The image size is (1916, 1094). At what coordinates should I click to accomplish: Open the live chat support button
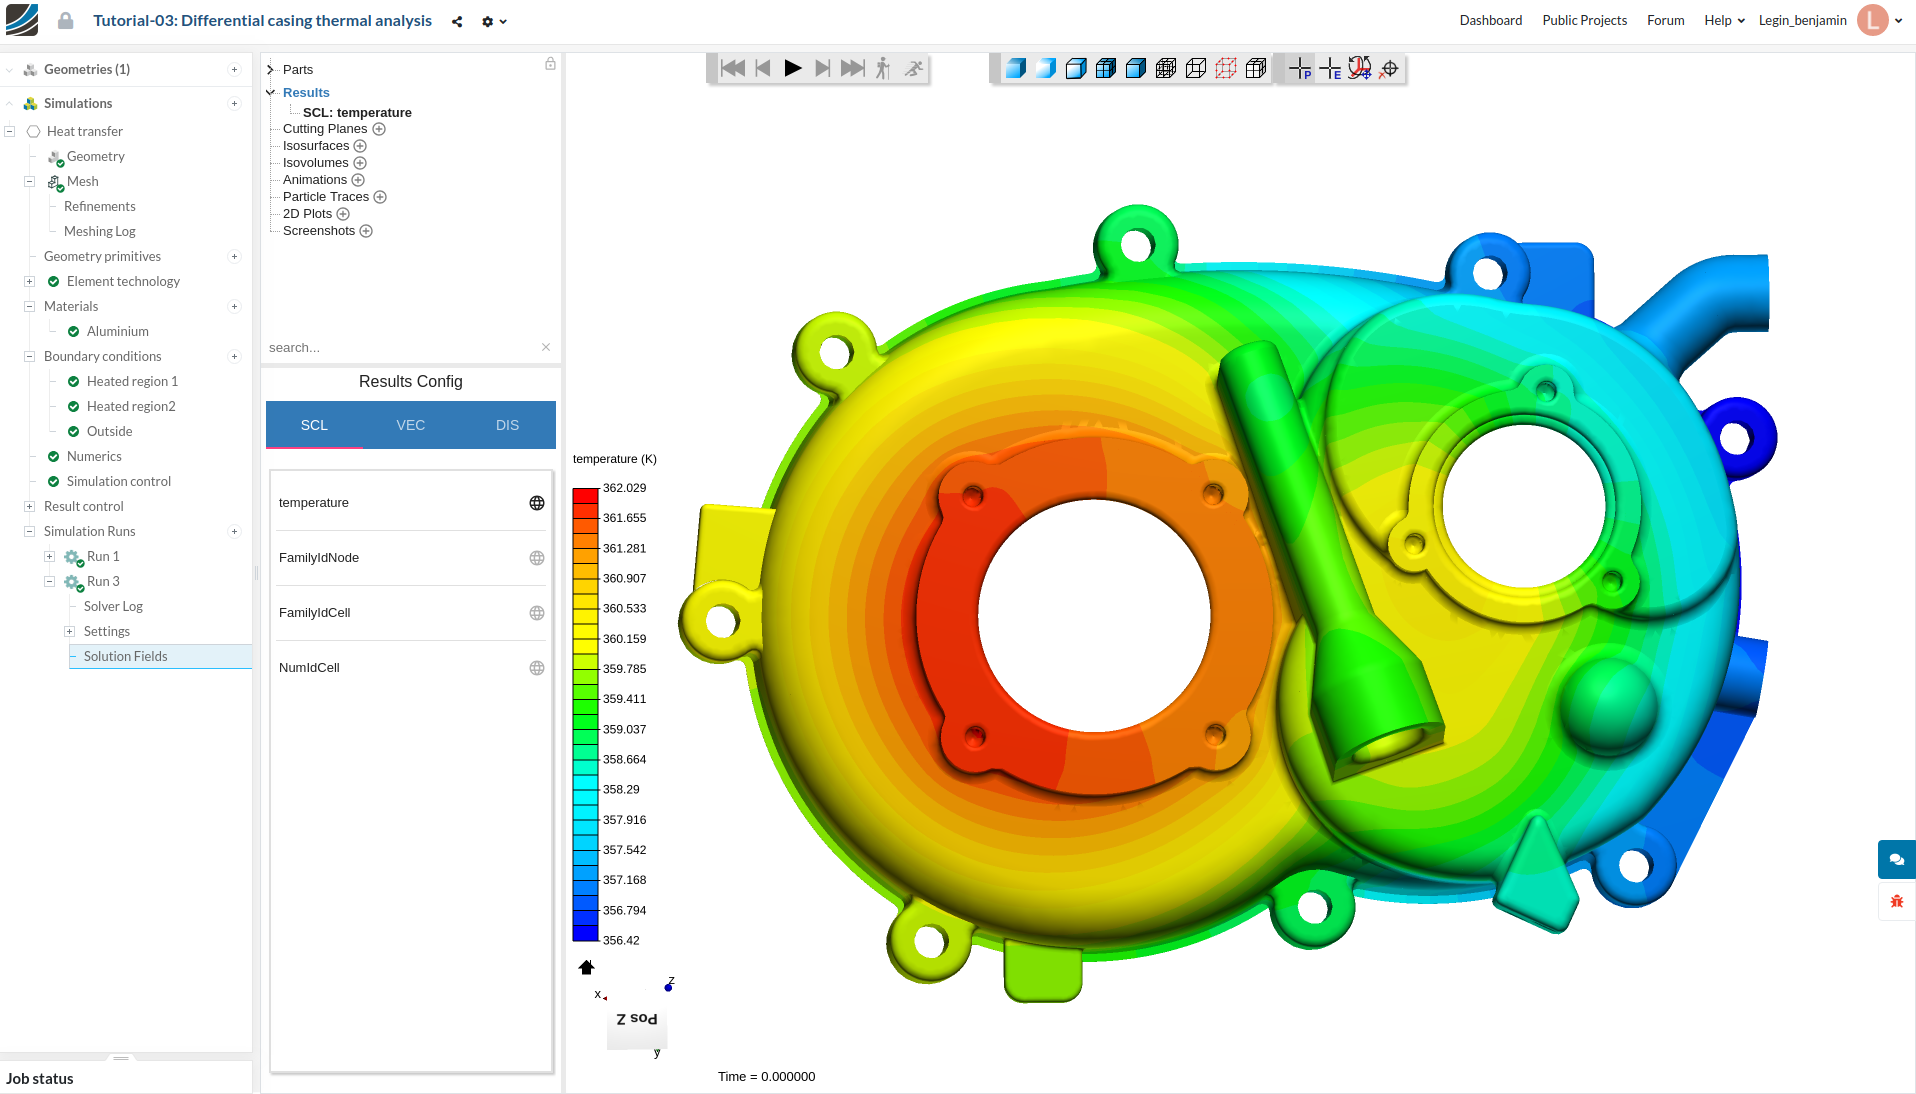click(x=1896, y=860)
